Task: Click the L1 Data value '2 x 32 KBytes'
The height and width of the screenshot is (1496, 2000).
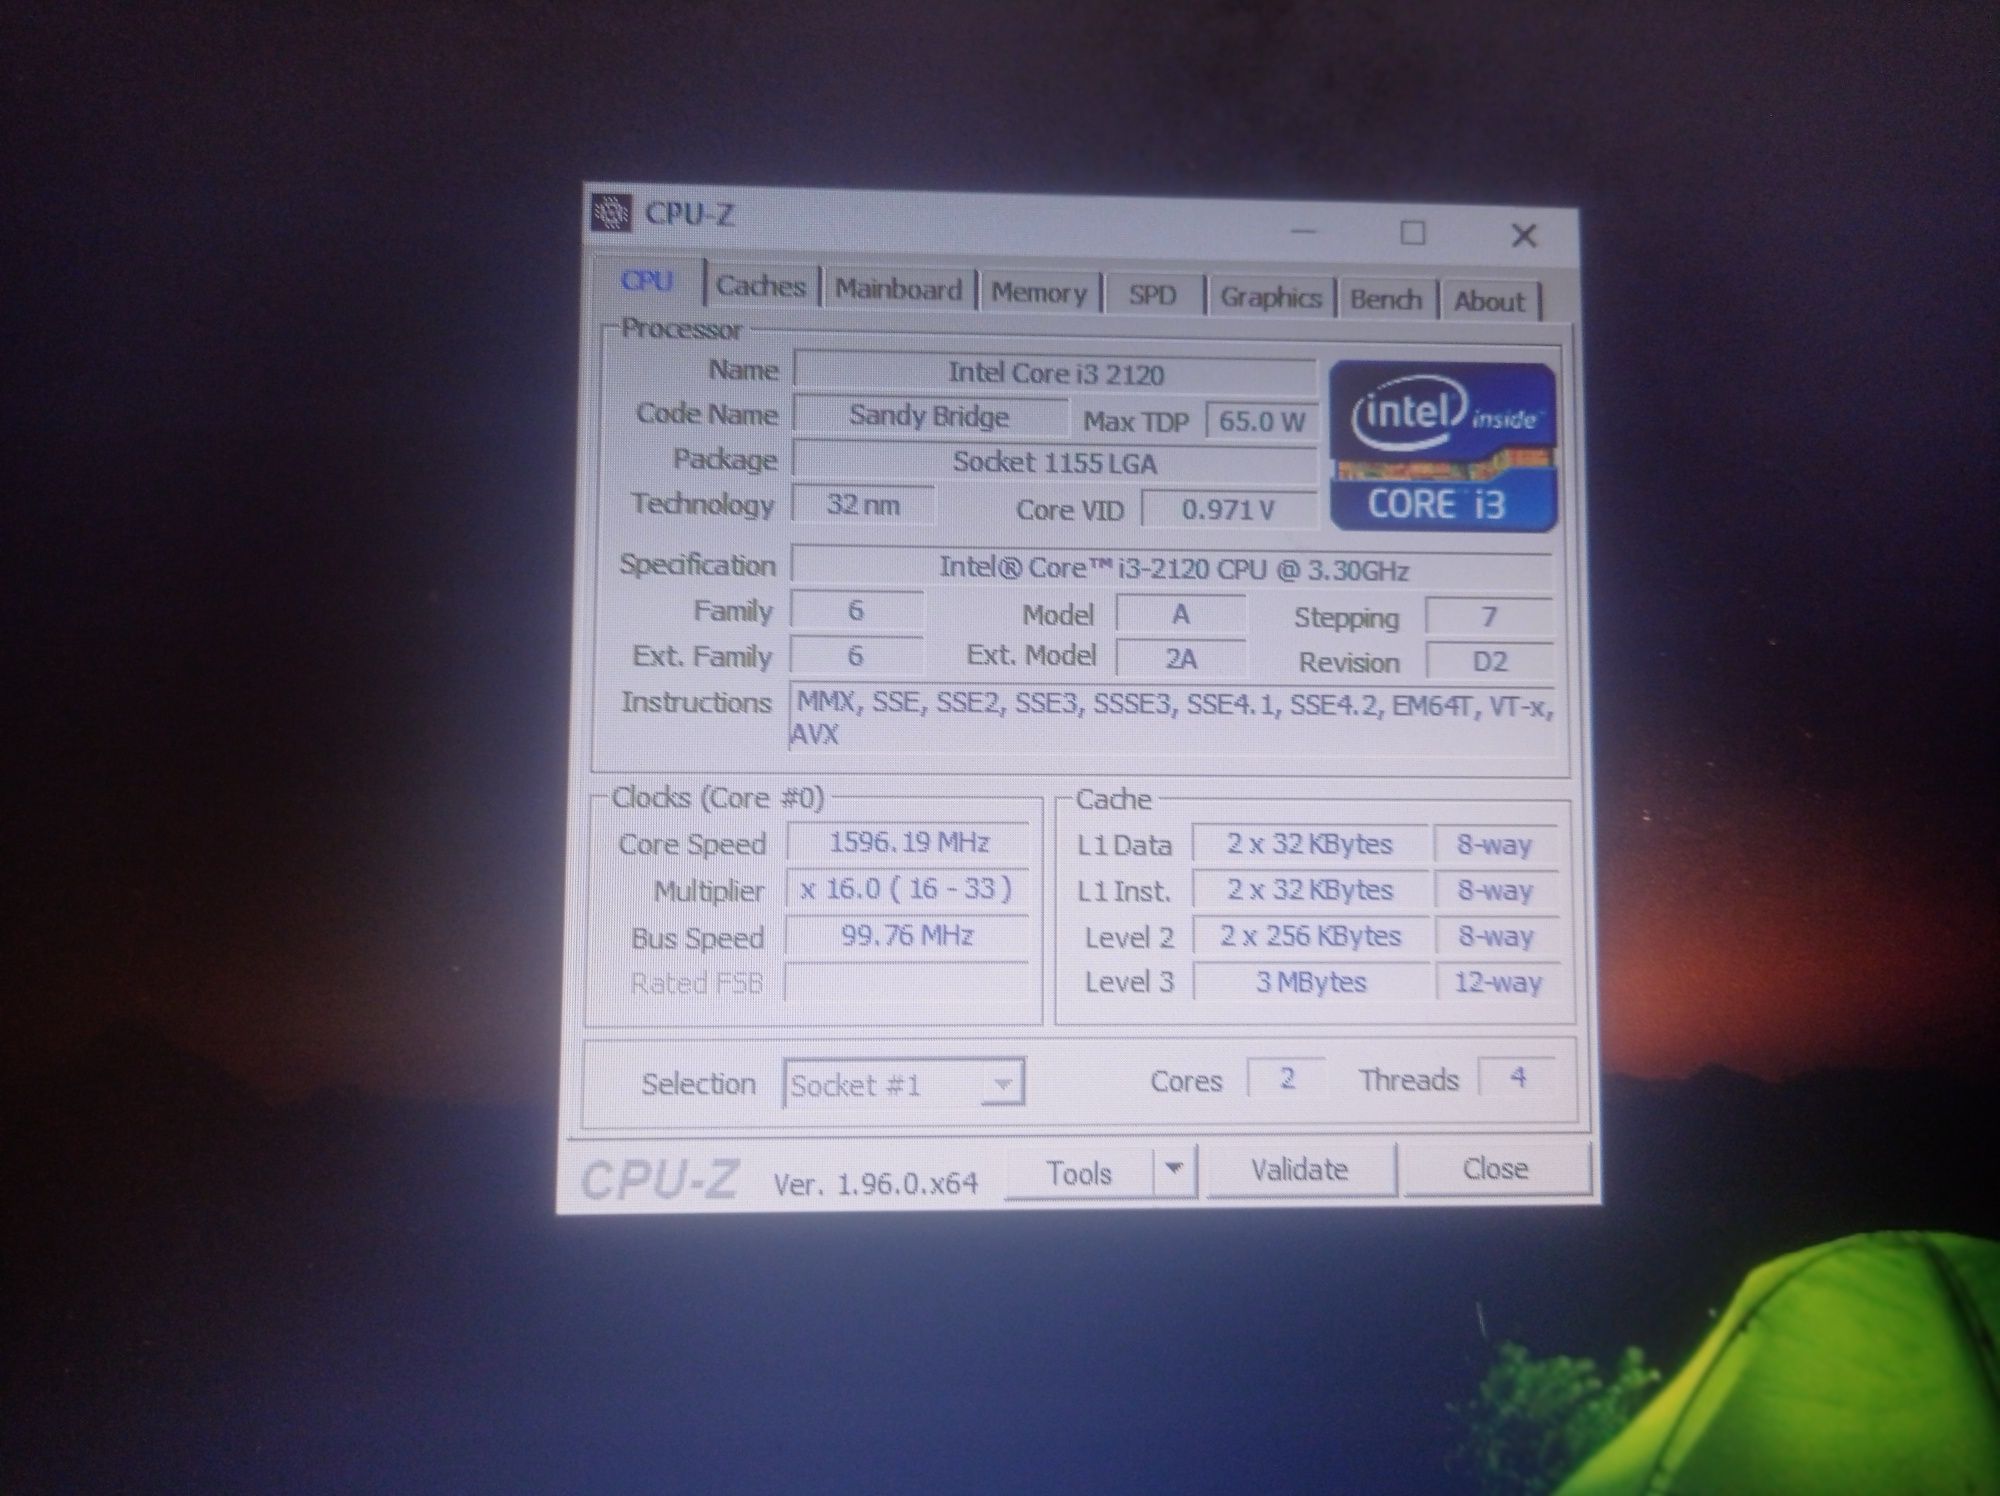Action: click(x=1310, y=844)
